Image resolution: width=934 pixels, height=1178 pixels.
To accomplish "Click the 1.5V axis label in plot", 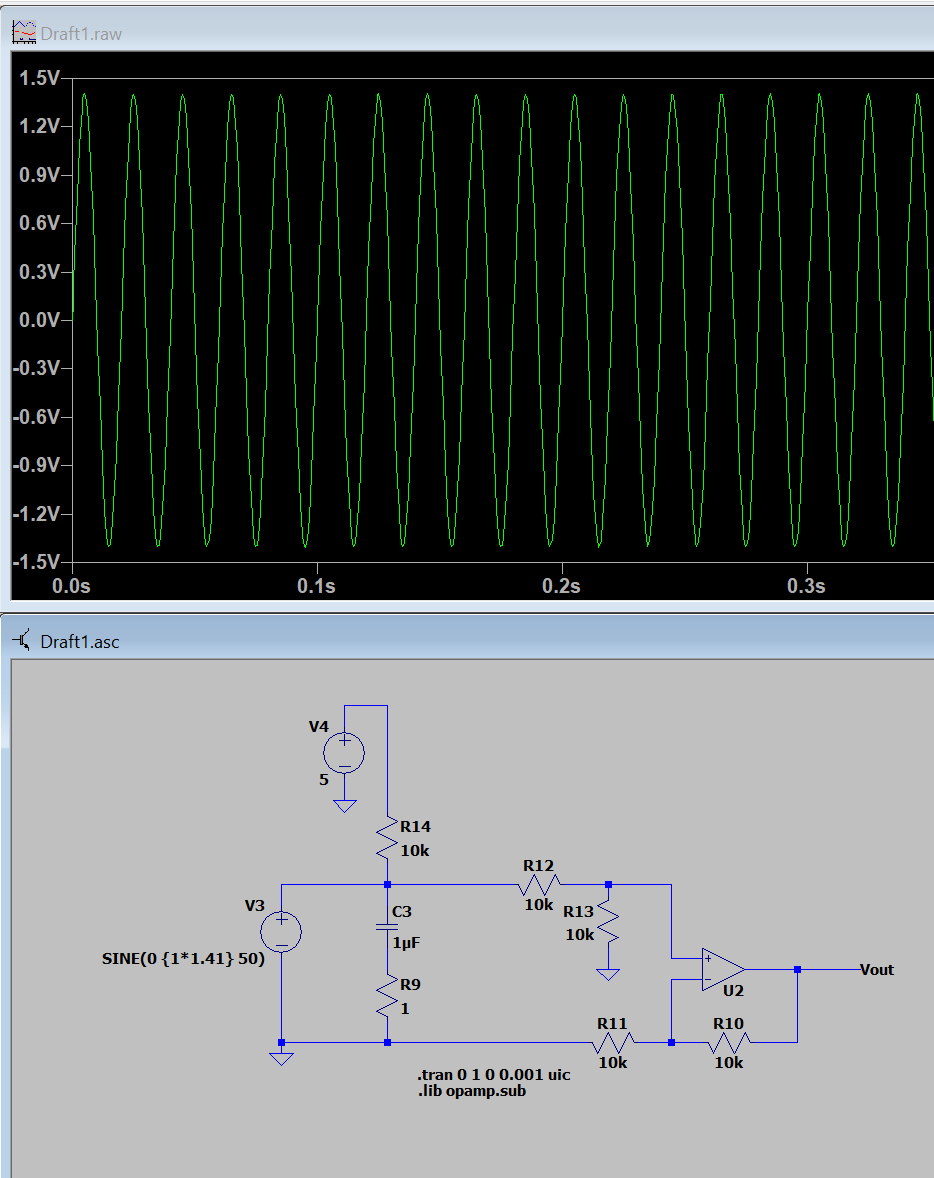I will point(39,78).
